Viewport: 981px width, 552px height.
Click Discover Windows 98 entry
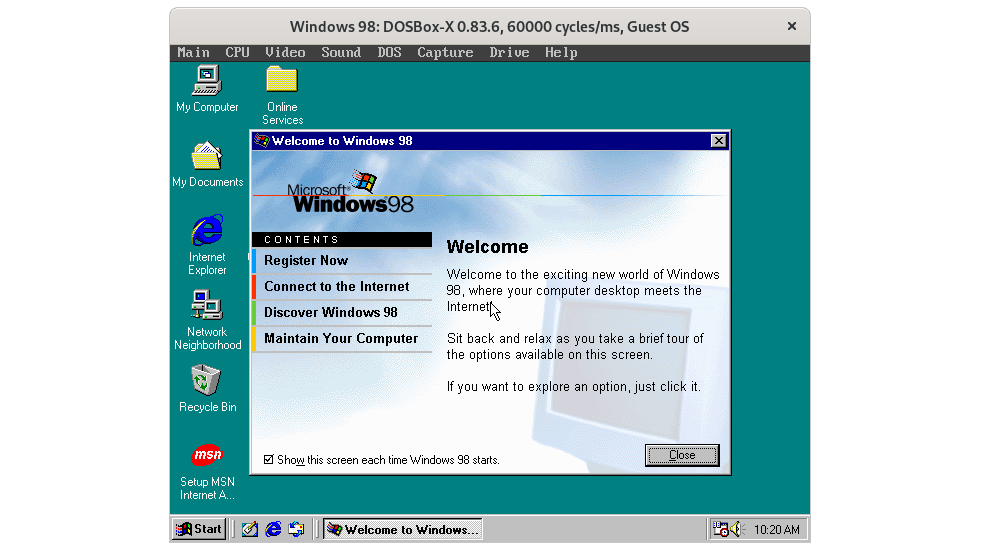point(330,312)
